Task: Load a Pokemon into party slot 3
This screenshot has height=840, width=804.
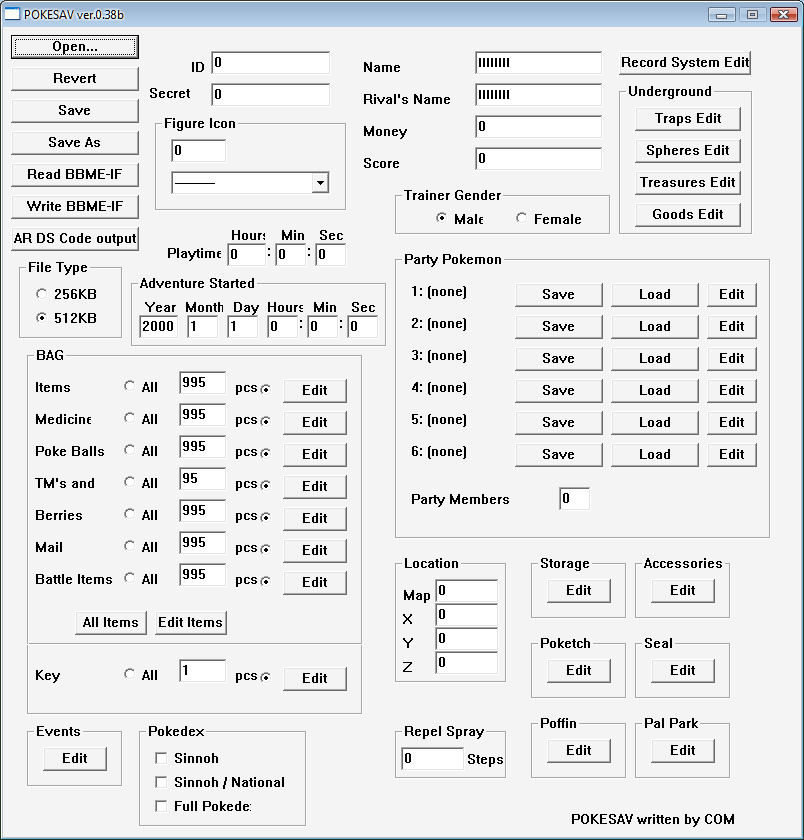Action: click(654, 358)
